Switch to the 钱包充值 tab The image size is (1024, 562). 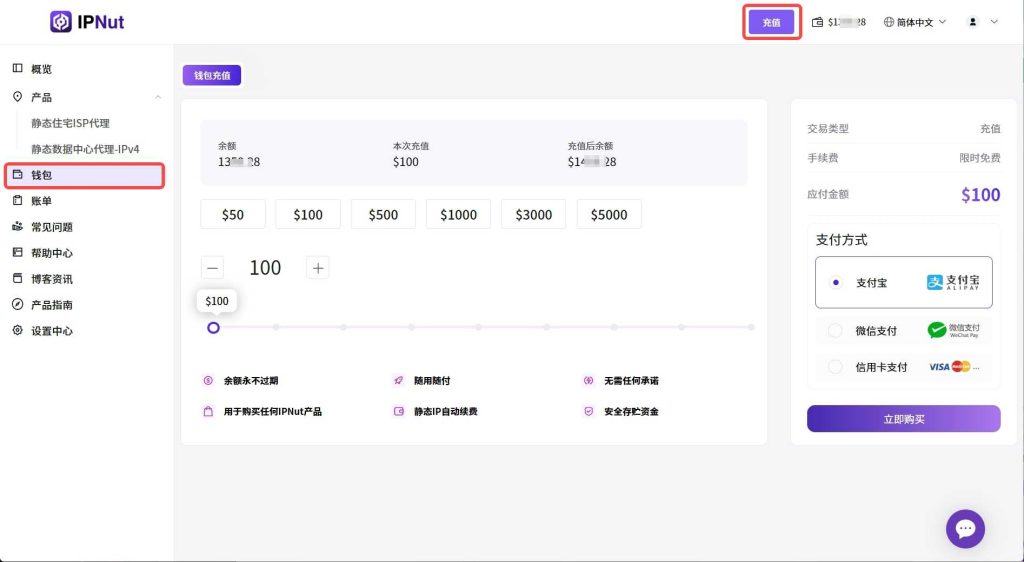(212, 76)
